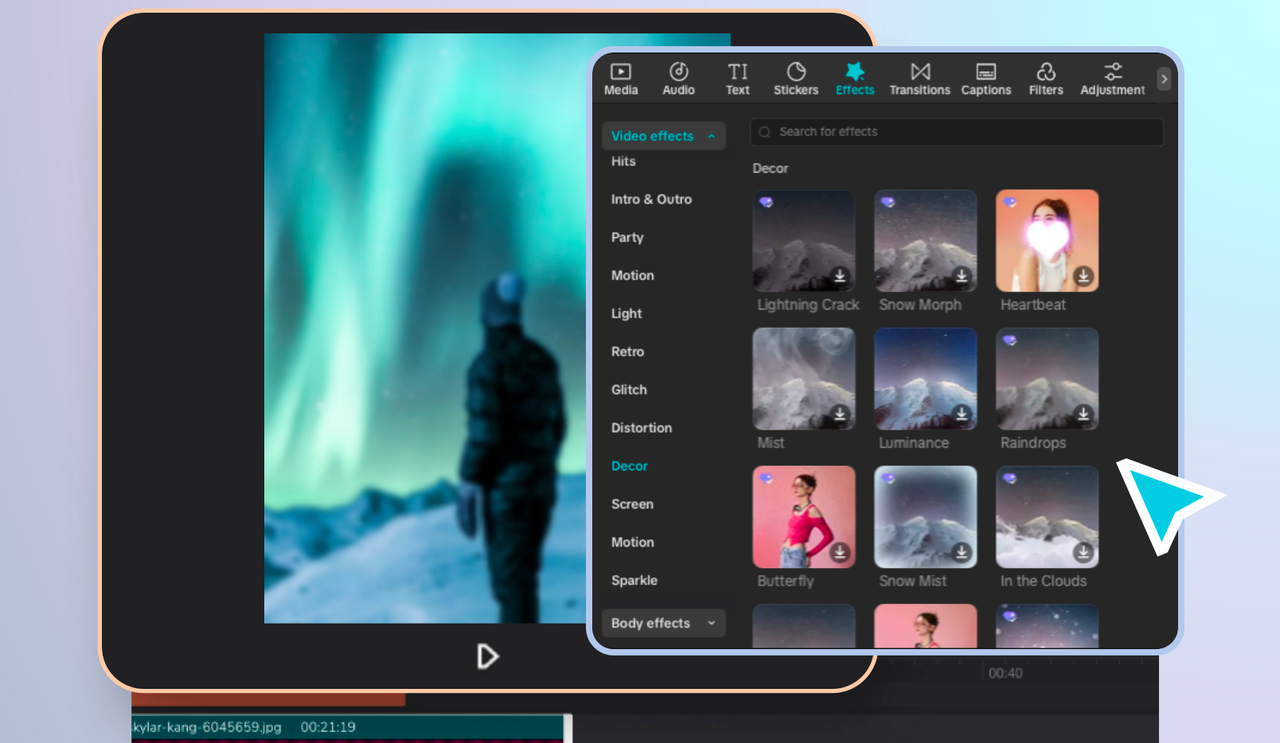Select the Audio tool
The width and height of the screenshot is (1280, 743).
coord(678,78)
